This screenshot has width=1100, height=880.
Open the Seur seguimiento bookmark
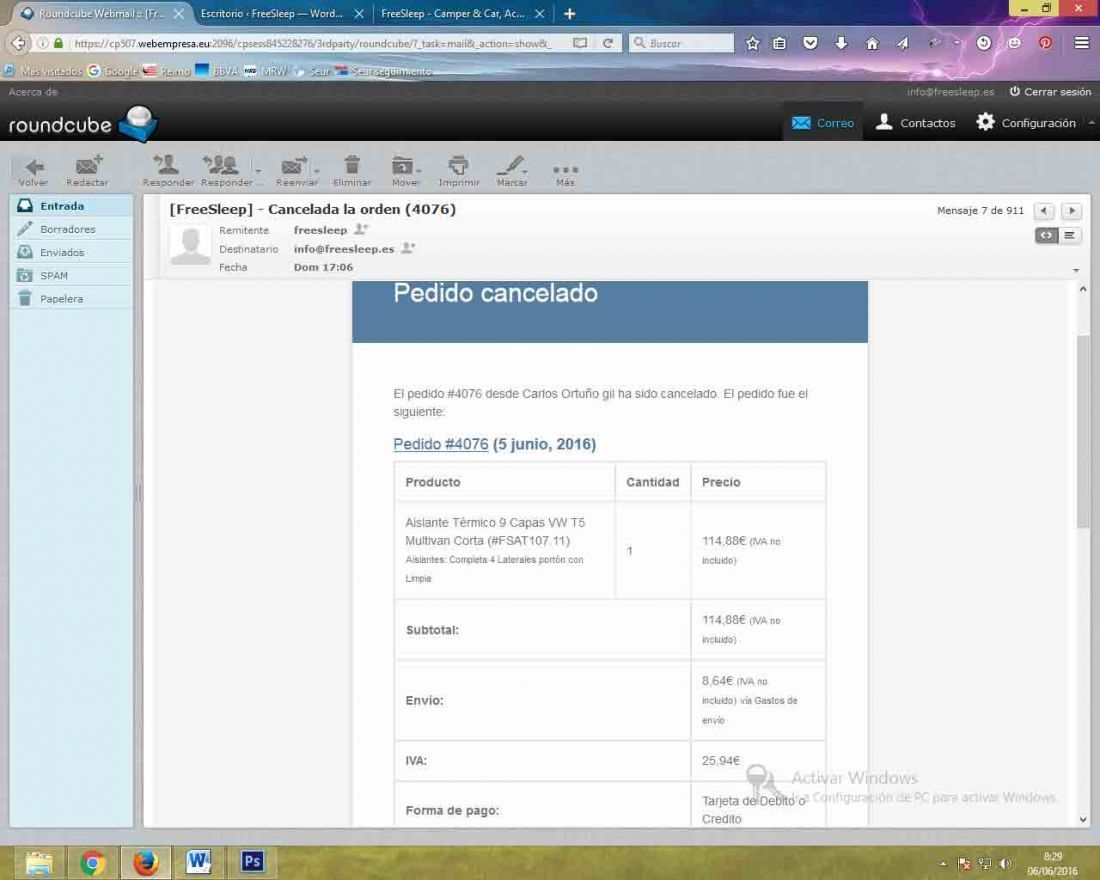point(383,71)
